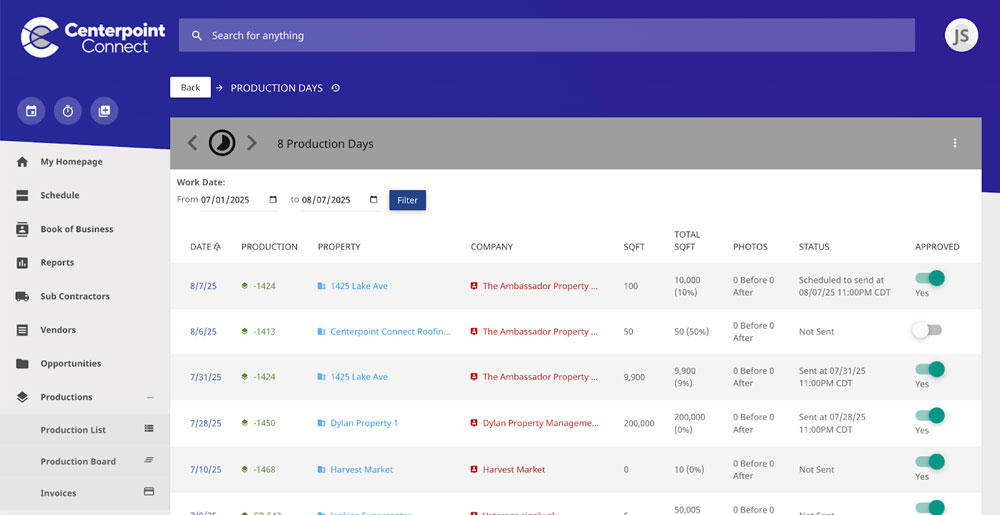Toggle Approved for the 7/10/25 row

(929, 461)
